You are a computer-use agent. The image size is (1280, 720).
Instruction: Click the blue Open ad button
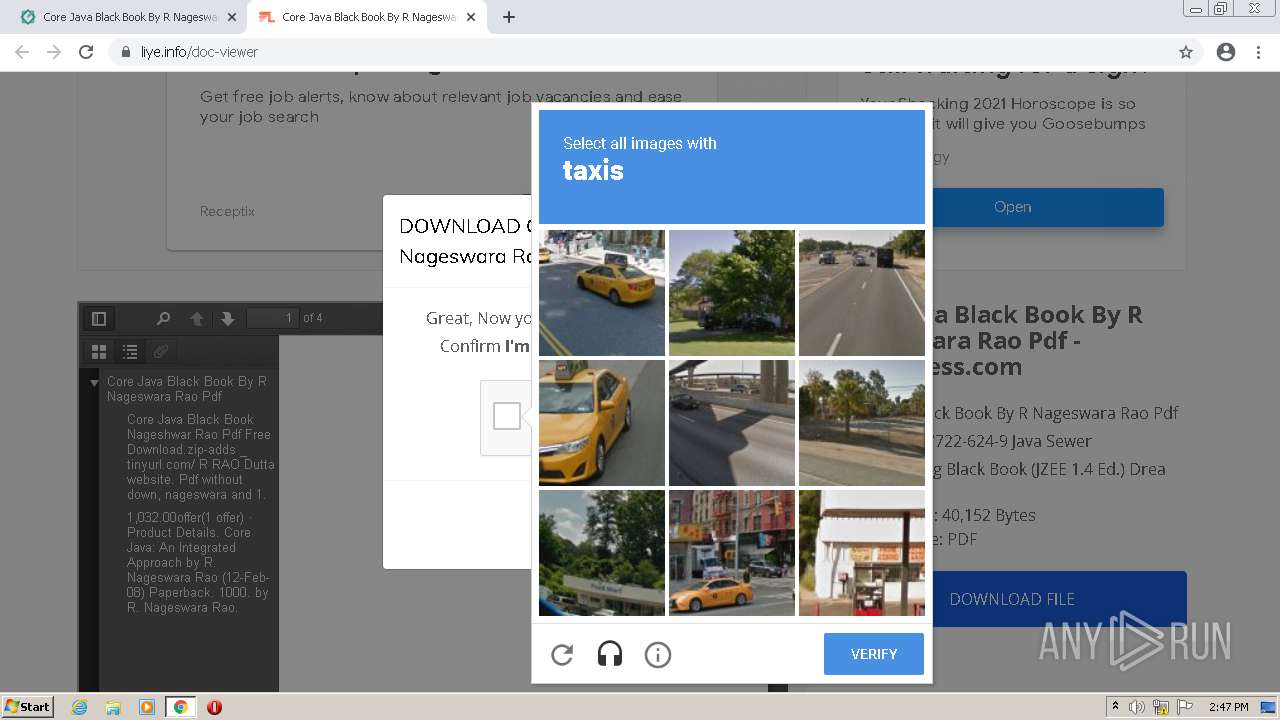1012,207
